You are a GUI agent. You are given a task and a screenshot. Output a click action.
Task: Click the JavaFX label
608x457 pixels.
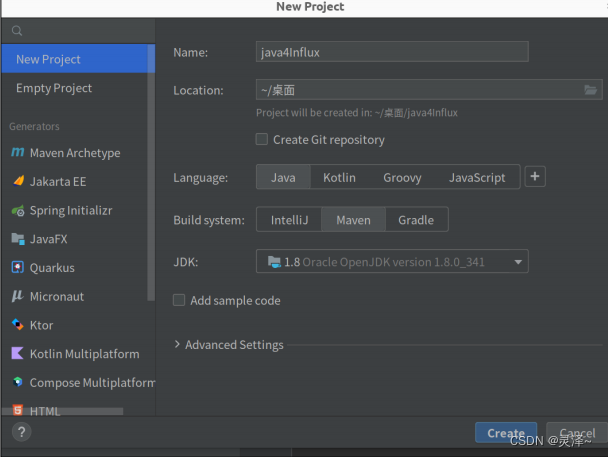[48, 239]
